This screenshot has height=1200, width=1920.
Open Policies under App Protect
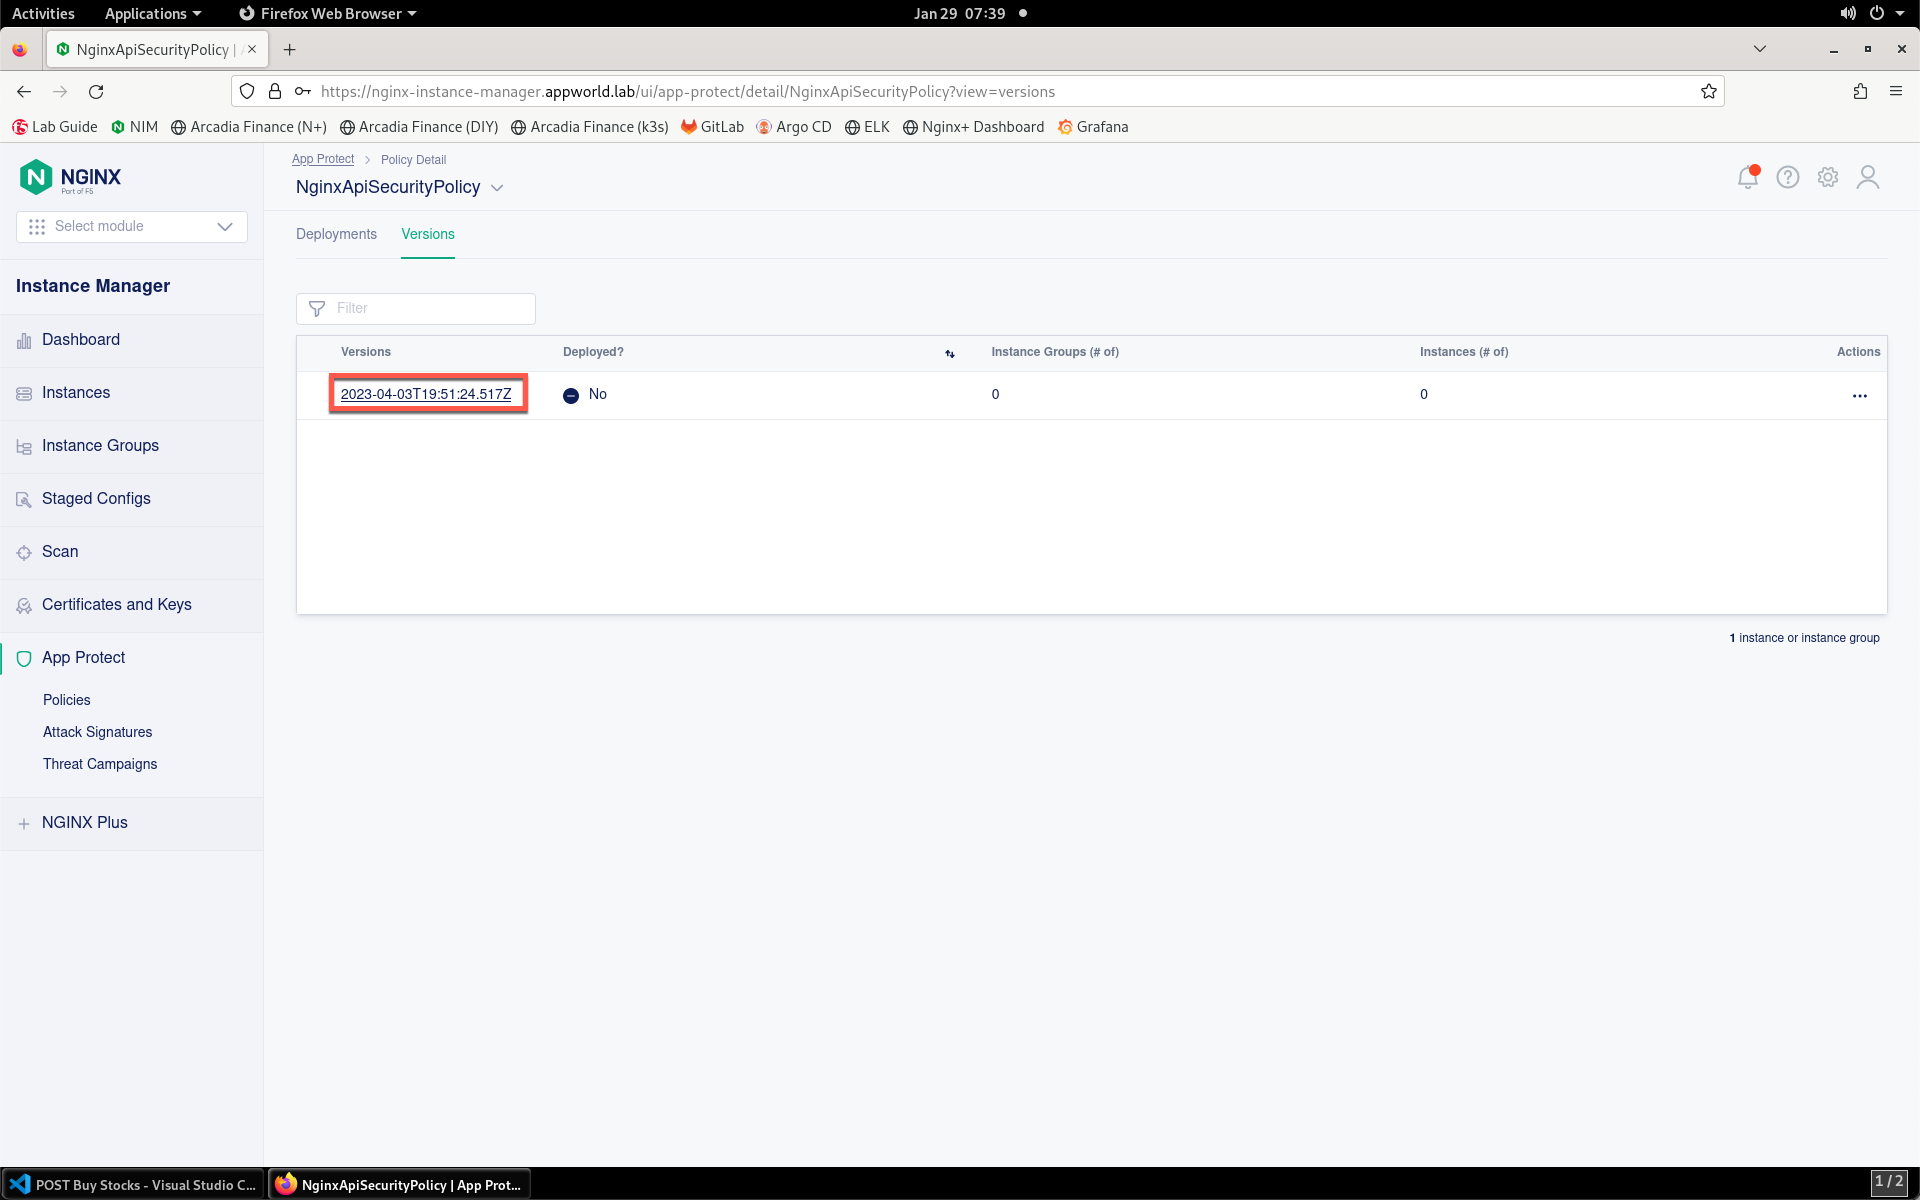click(x=67, y=700)
